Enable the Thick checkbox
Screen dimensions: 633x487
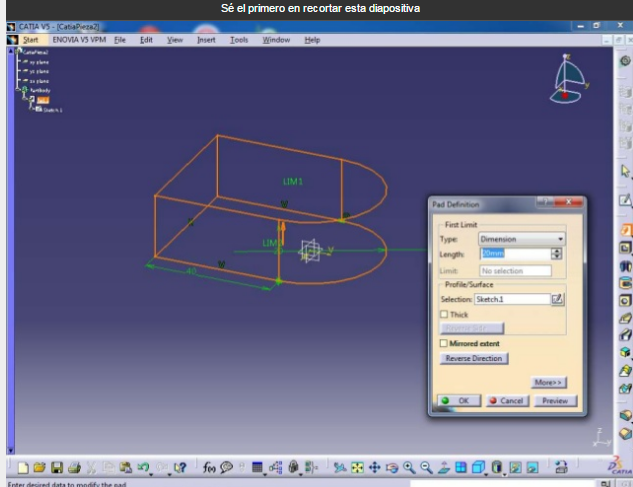(x=444, y=314)
